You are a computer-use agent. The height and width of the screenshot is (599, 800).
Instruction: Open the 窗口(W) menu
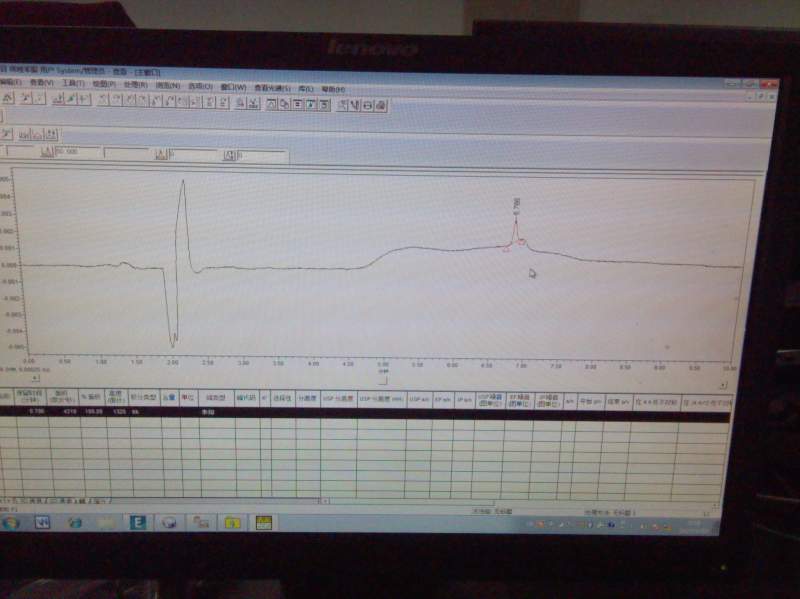233,87
